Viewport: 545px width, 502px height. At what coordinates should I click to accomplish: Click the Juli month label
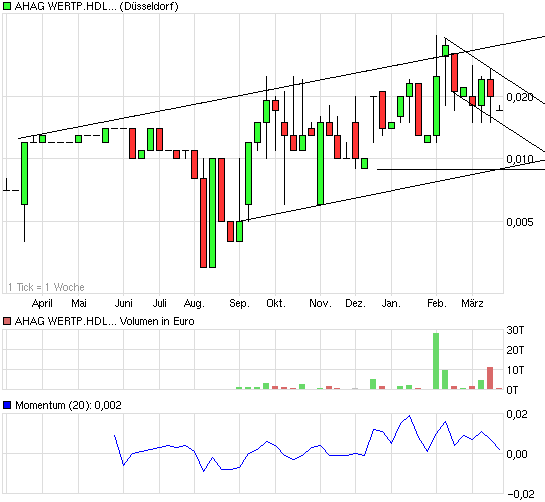click(x=160, y=303)
